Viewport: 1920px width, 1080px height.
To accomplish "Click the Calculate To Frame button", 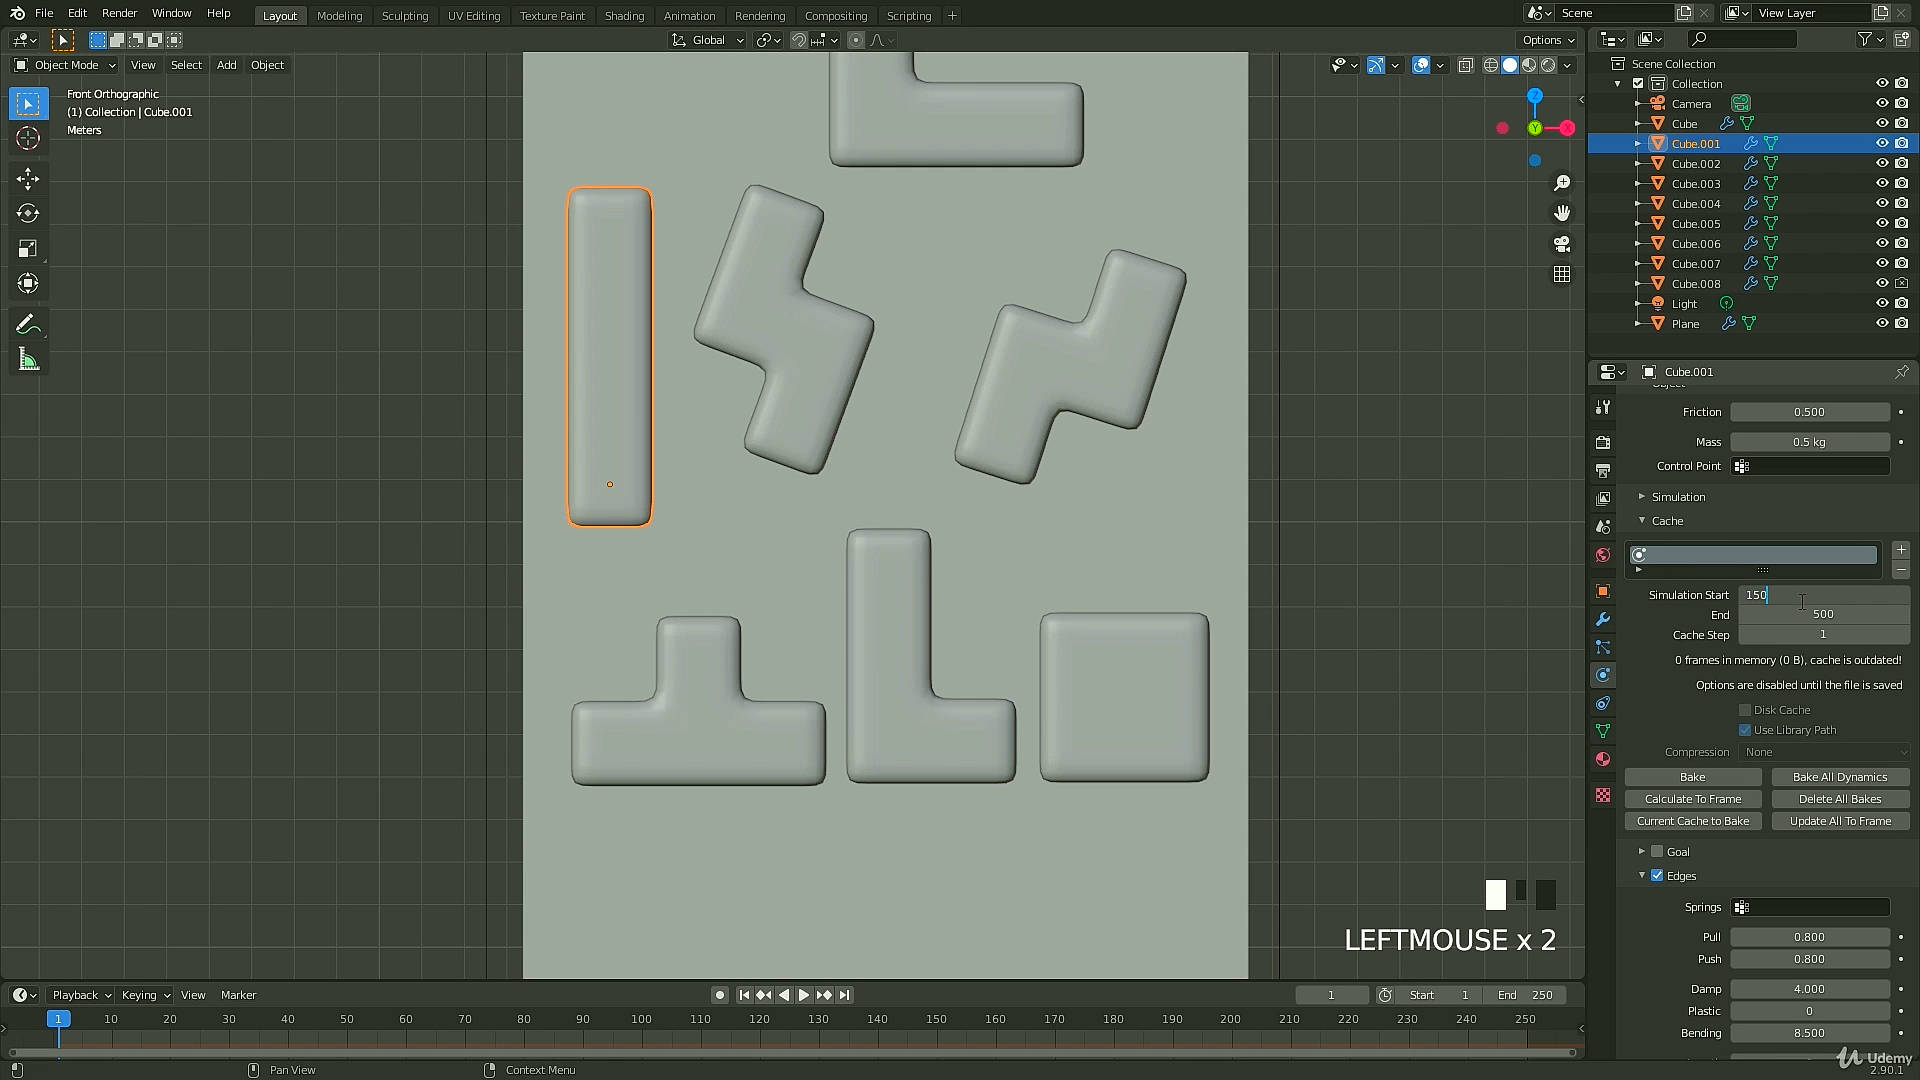I will point(1693,799).
